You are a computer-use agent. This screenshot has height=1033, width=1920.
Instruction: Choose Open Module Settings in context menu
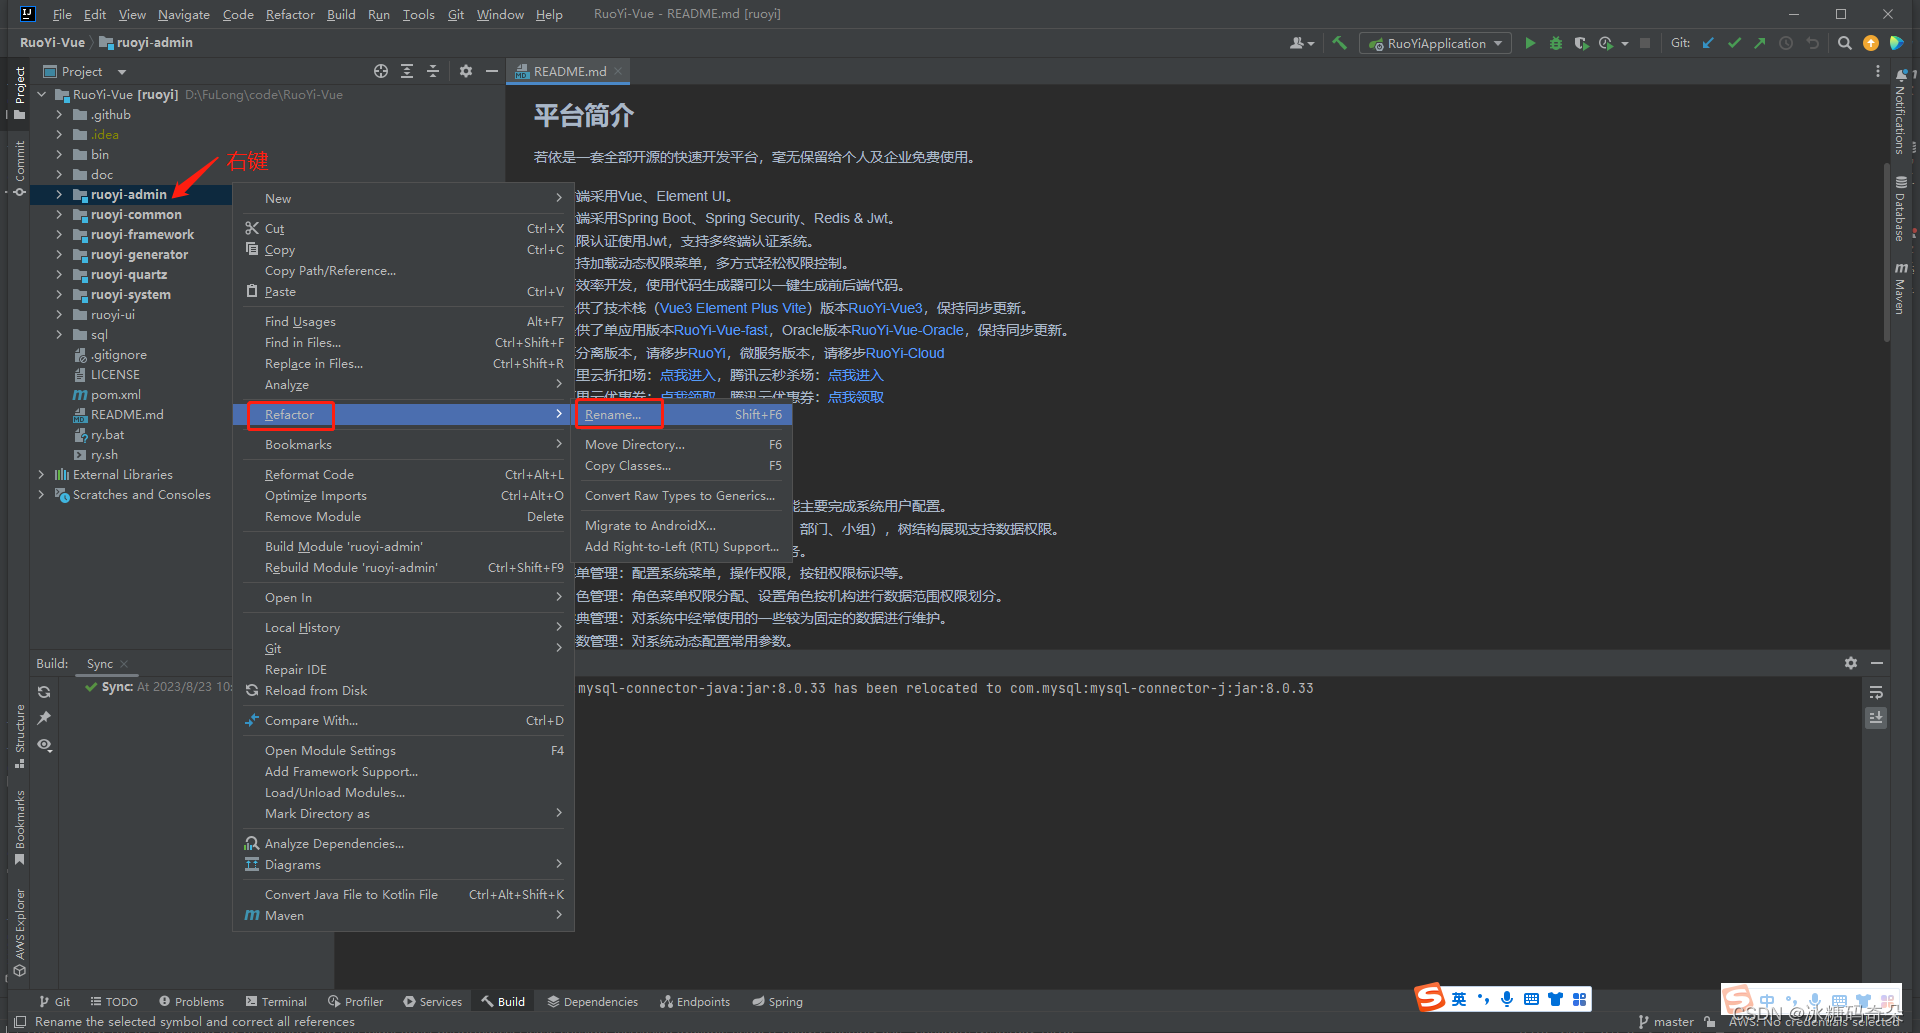coord(403,750)
